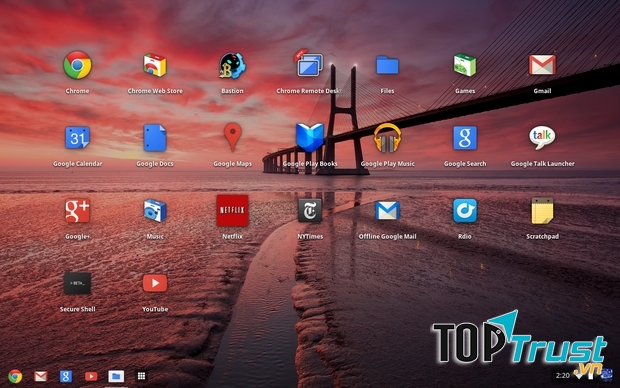This screenshot has height=388, width=620.
Task: Click the Google Search icon on the shelf
Action: coord(66,376)
